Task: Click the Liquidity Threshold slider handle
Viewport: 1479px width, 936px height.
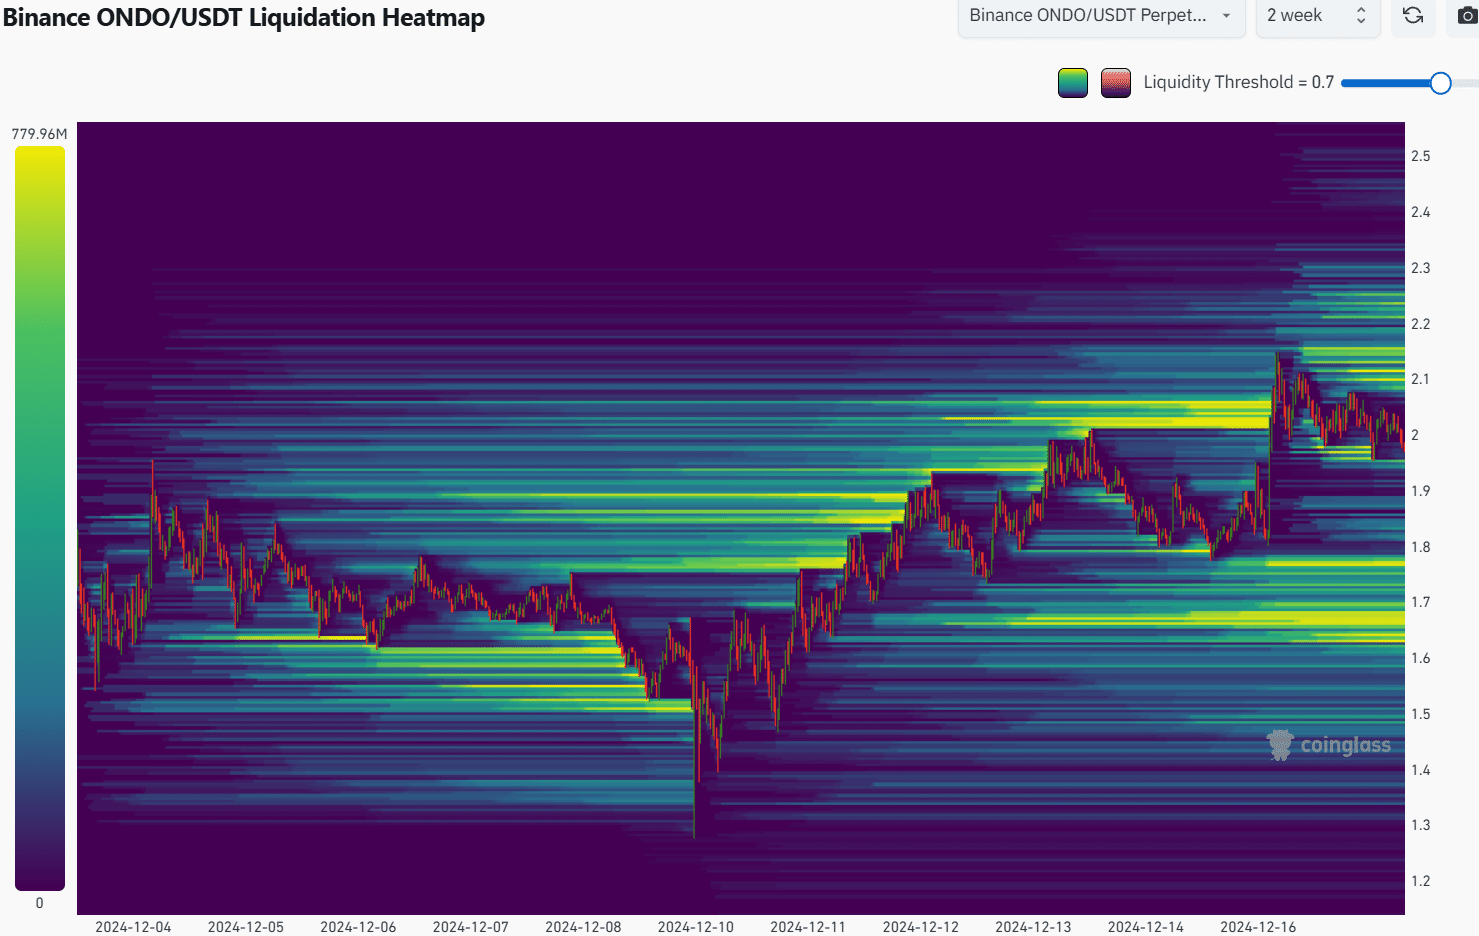Action: pos(1440,83)
